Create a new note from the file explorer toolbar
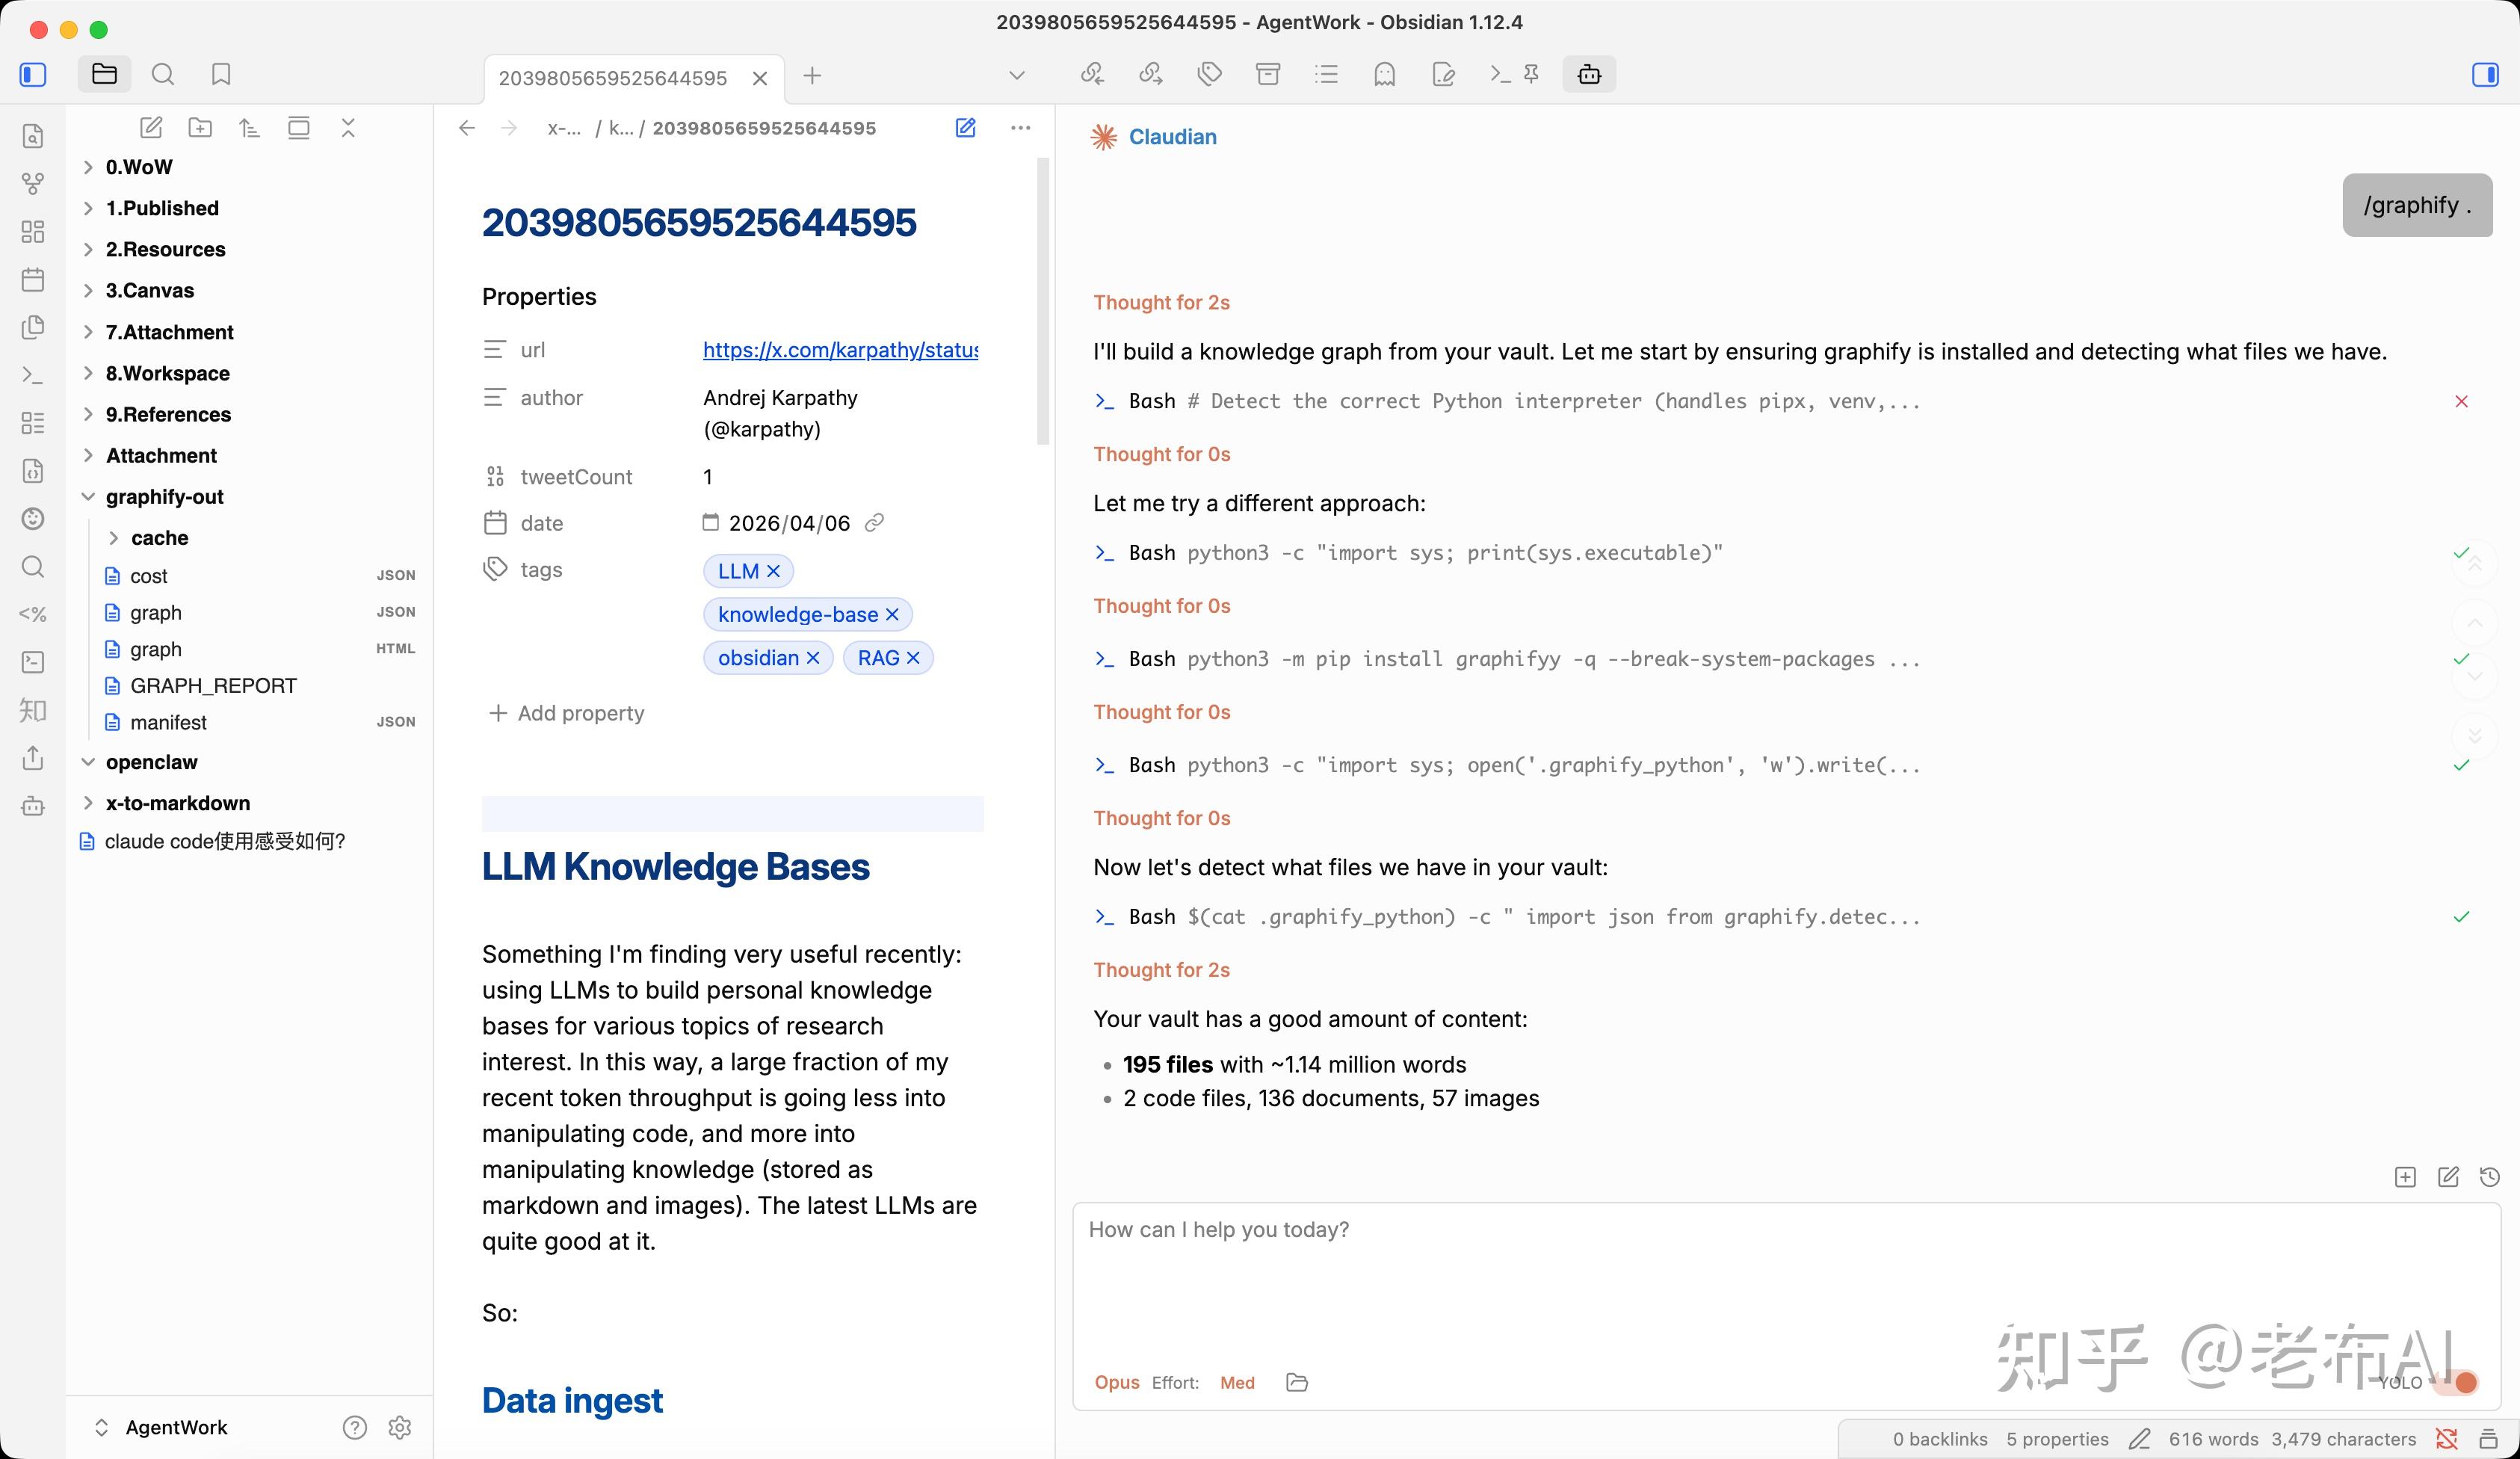2520x1459 pixels. (151, 128)
